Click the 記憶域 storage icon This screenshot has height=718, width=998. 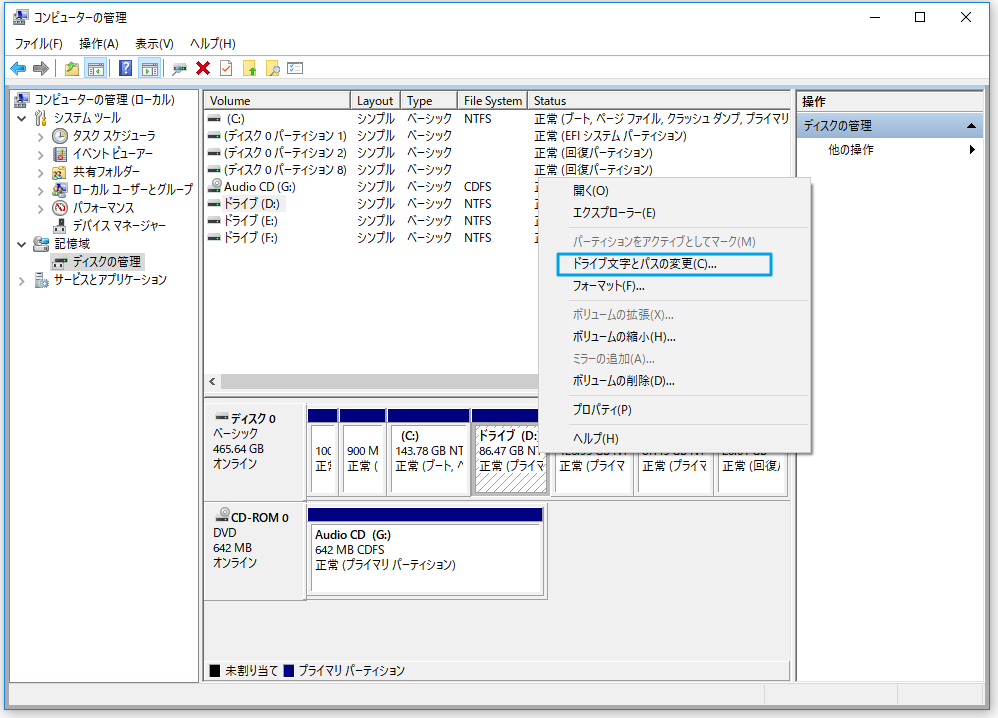pos(41,244)
